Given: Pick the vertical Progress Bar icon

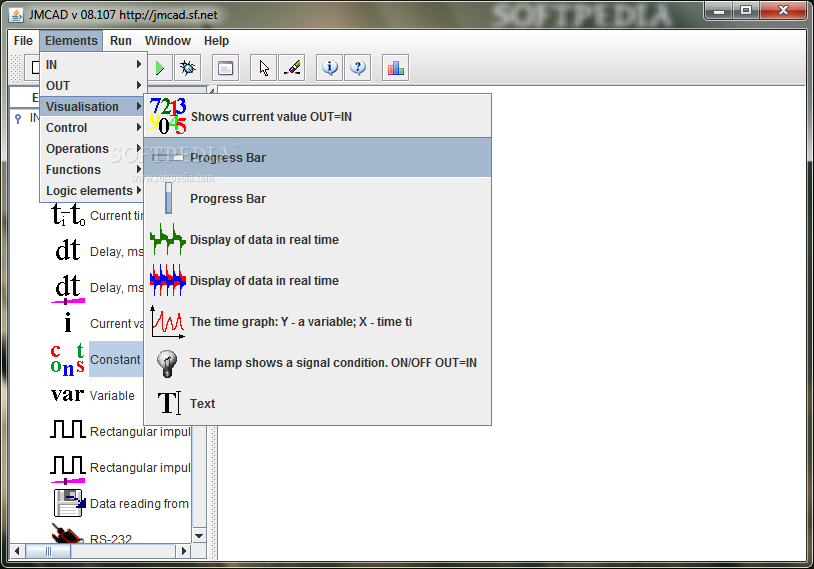Looking at the screenshot, I should 168,198.
